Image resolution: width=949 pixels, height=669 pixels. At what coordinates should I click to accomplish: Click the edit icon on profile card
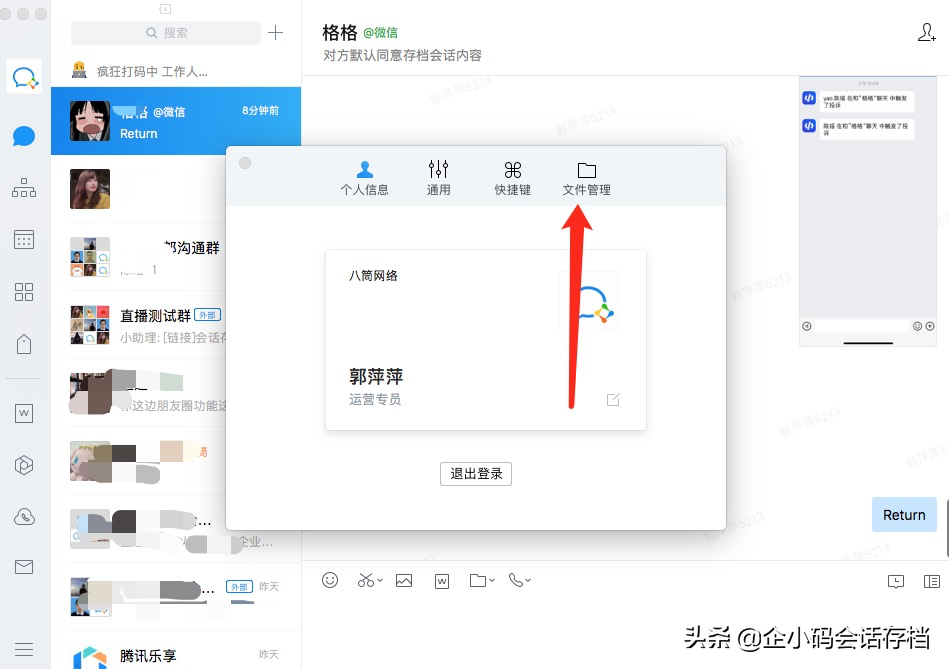click(x=613, y=399)
